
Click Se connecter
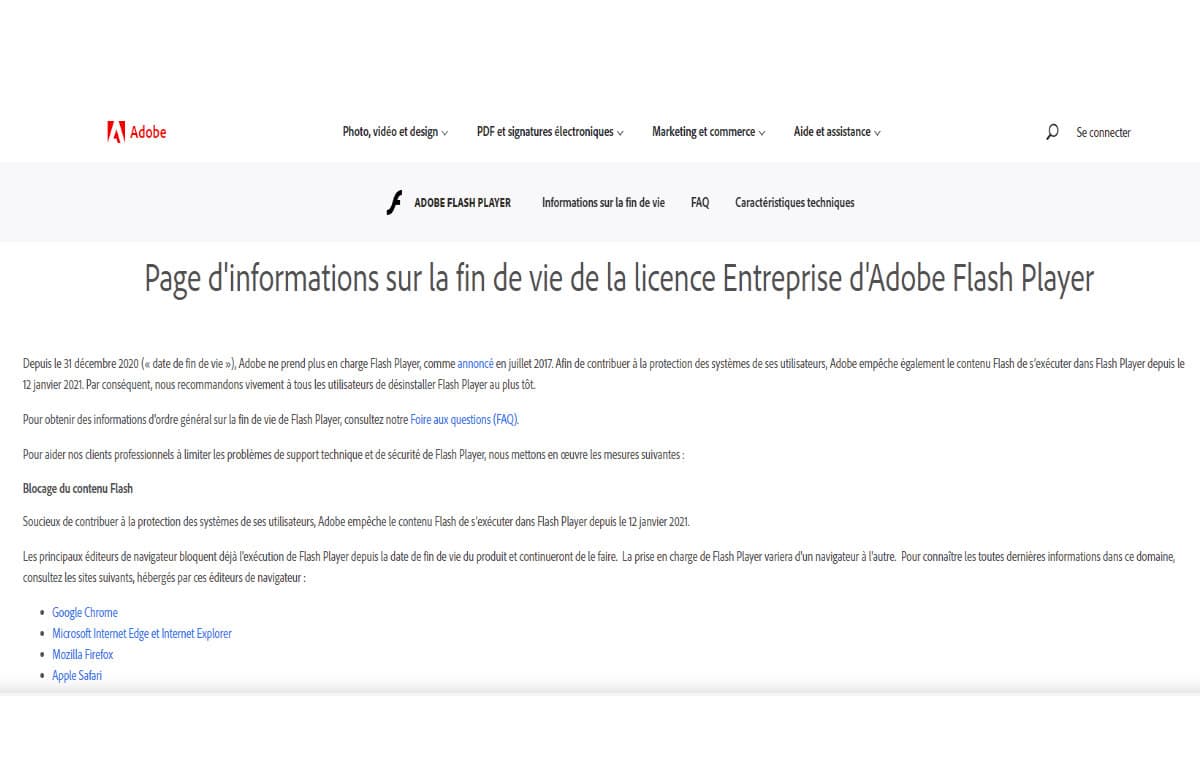(1103, 131)
